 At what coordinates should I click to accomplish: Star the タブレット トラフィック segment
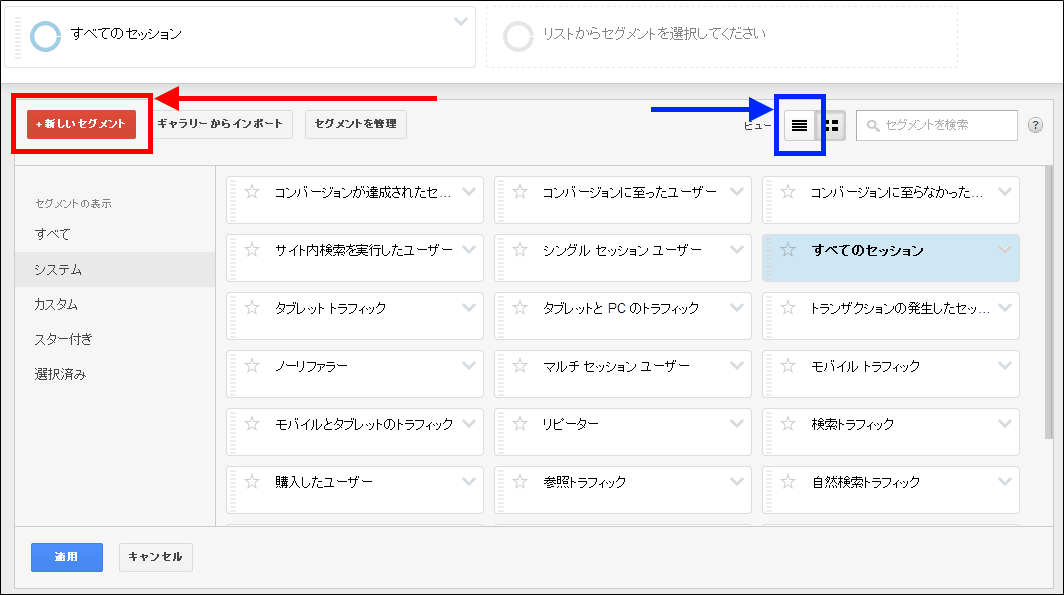click(x=253, y=309)
